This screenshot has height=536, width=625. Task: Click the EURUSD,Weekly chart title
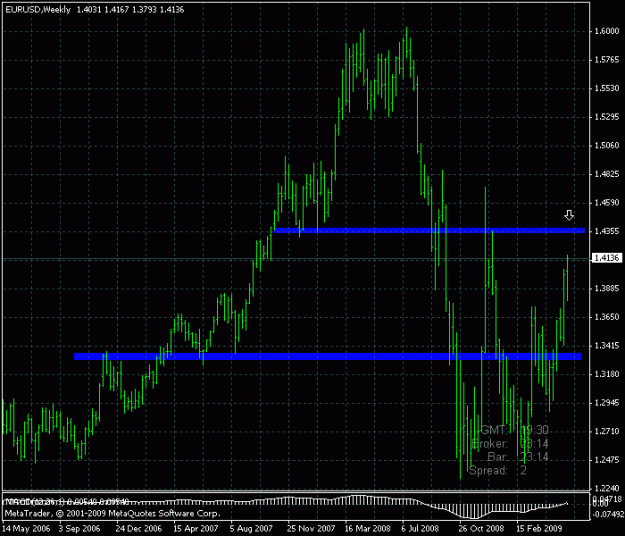(x=38, y=10)
